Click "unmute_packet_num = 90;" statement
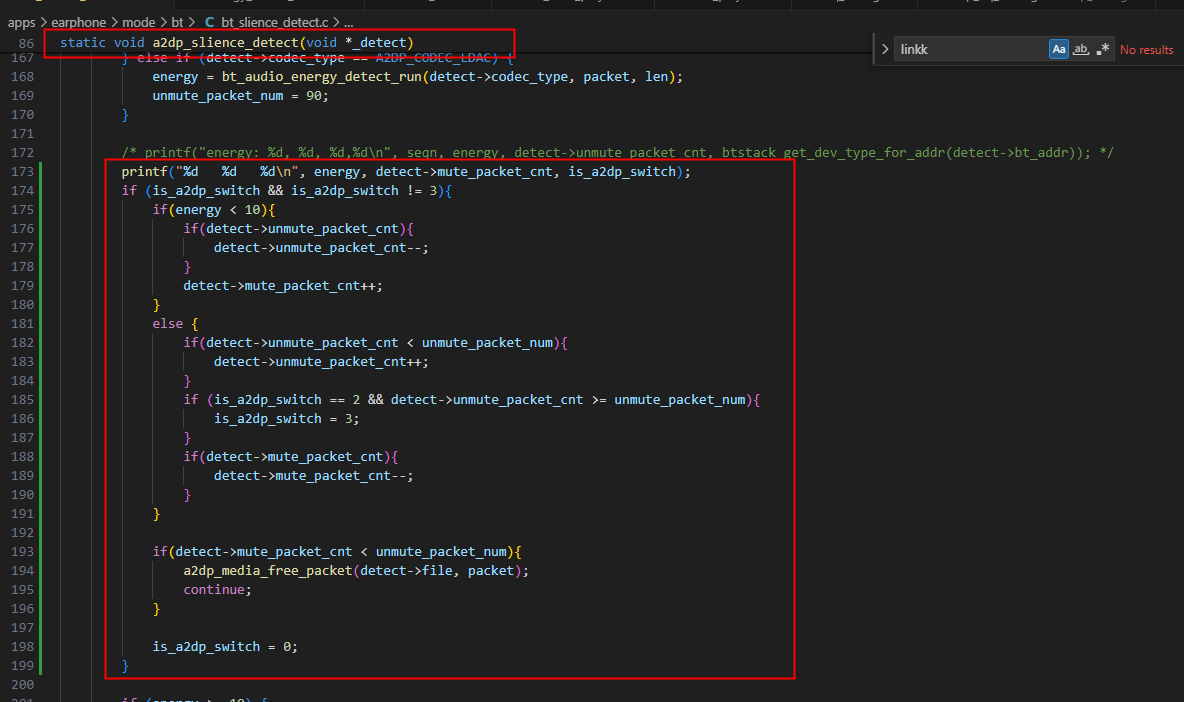The image size is (1184, 702). pyautogui.click(x=240, y=96)
